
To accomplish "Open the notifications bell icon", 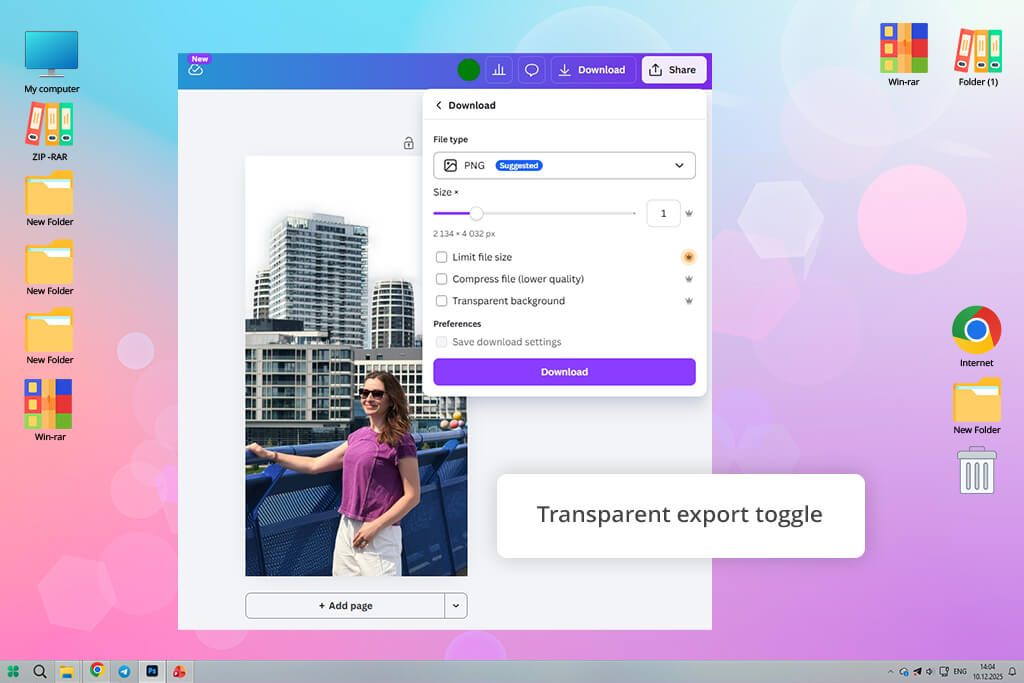I will [1012, 671].
